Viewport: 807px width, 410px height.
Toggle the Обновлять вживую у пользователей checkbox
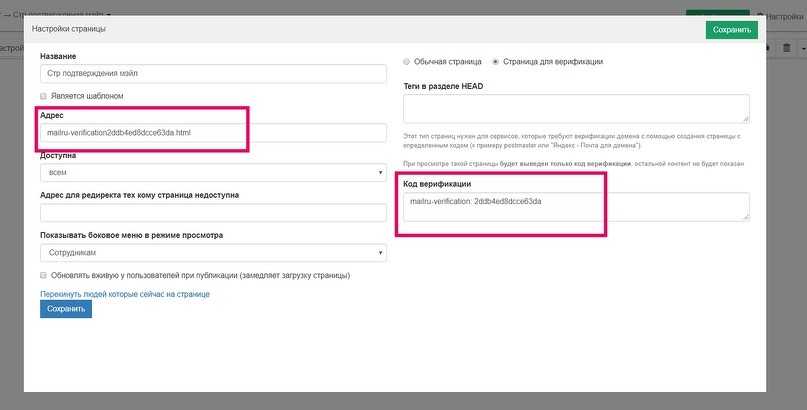tap(44, 275)
